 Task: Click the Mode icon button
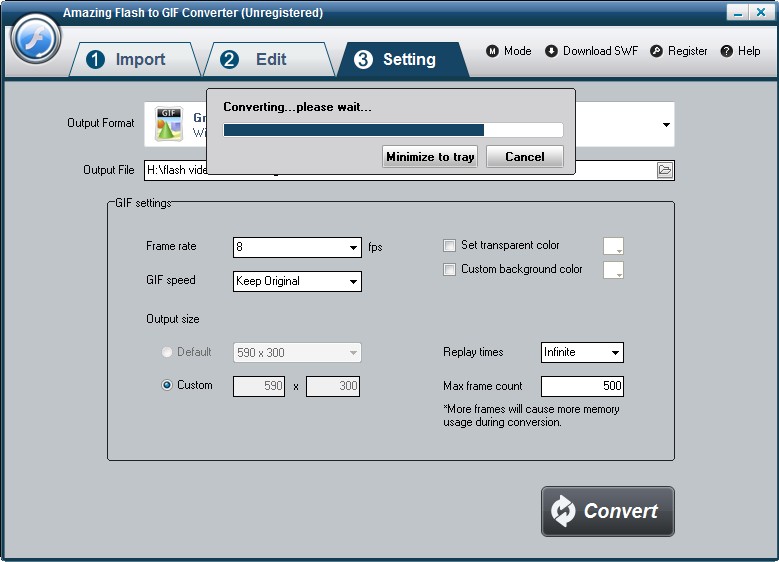[x=492, y=51]
